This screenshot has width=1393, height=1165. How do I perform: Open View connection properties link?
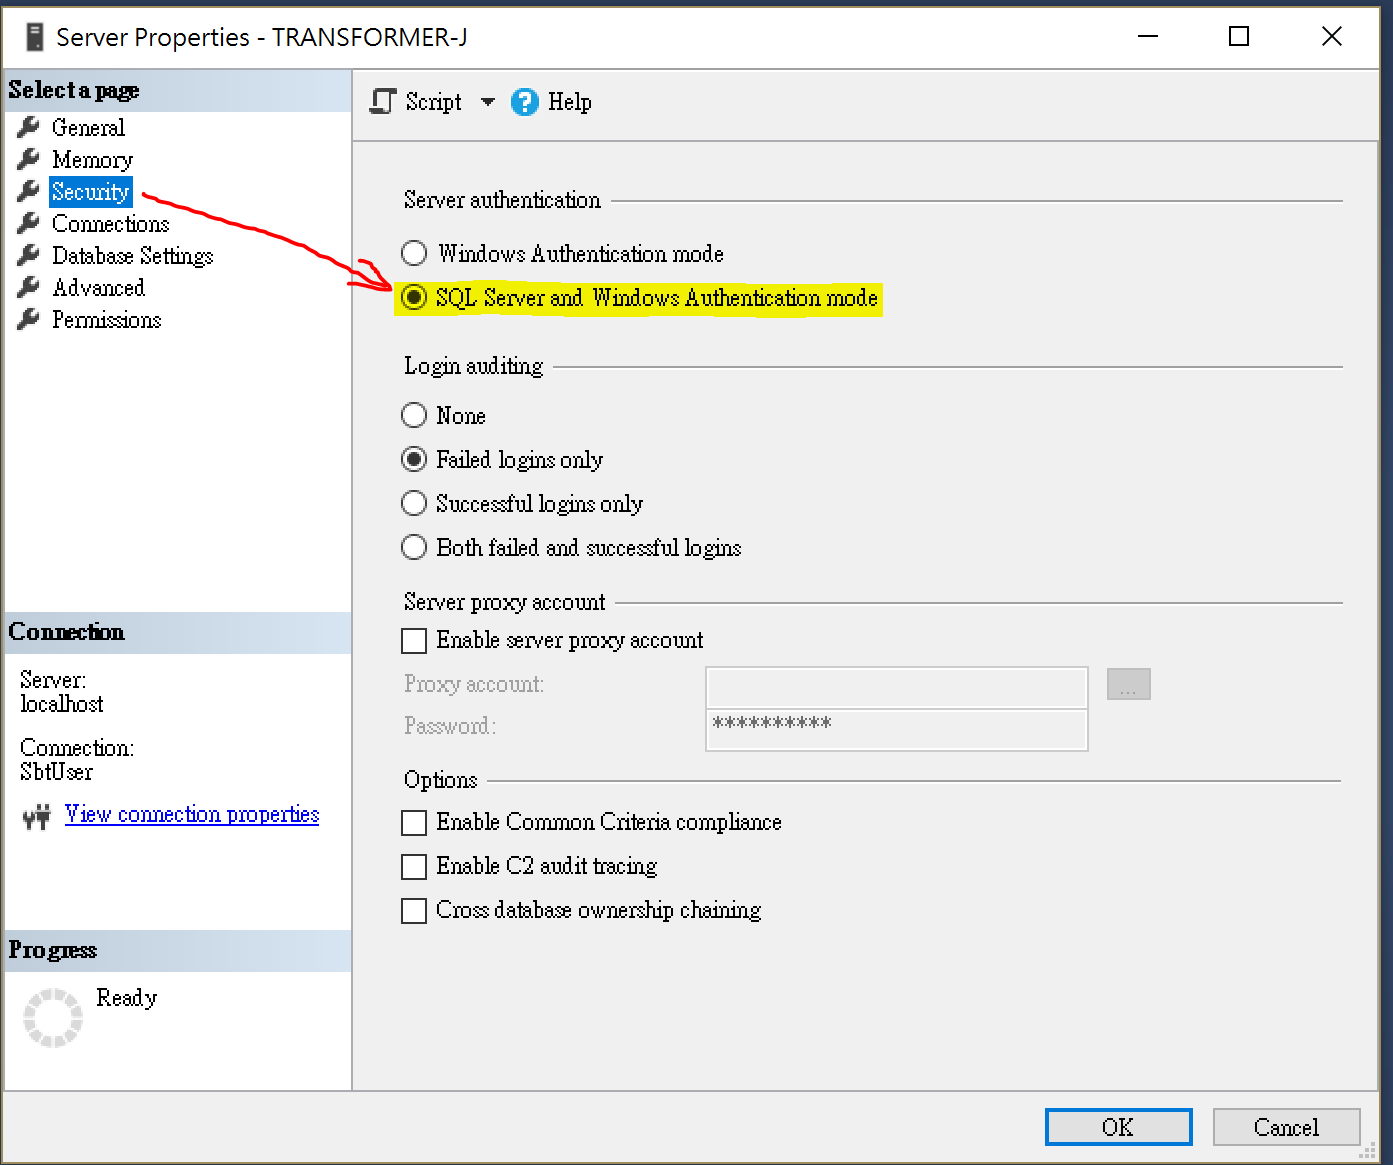pos(192,814)
